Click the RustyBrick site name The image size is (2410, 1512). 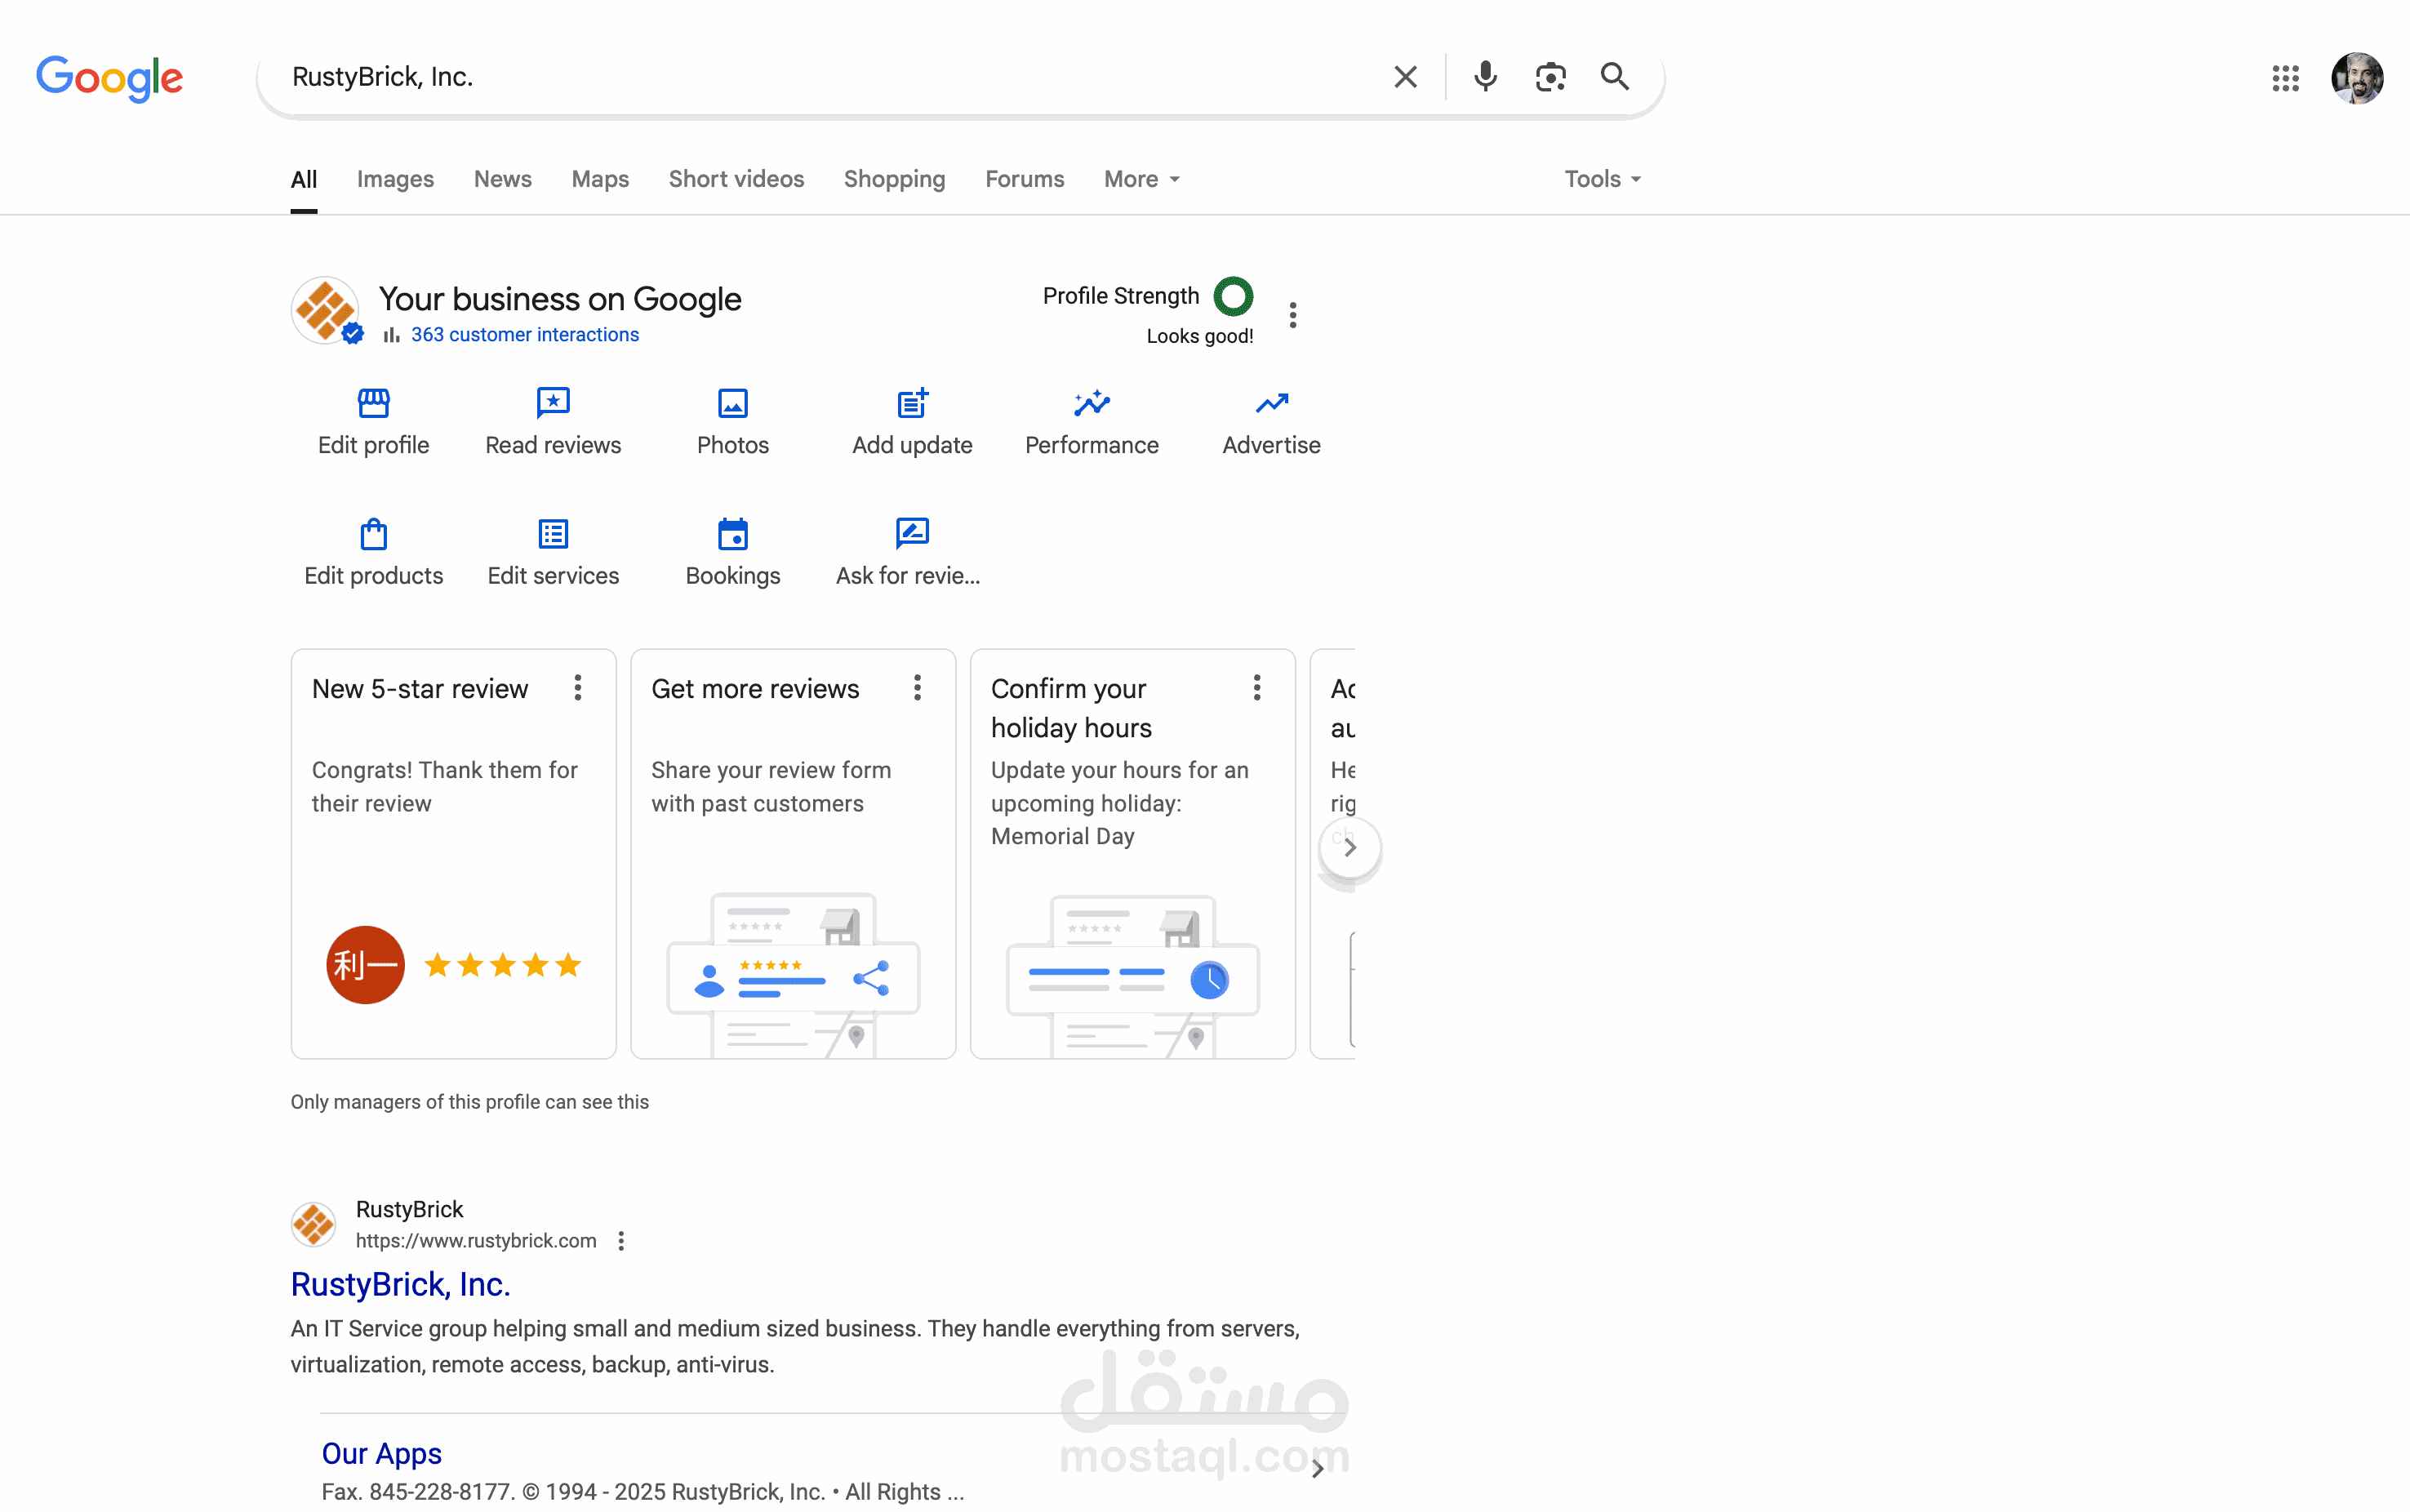(x=410, y=1210)
